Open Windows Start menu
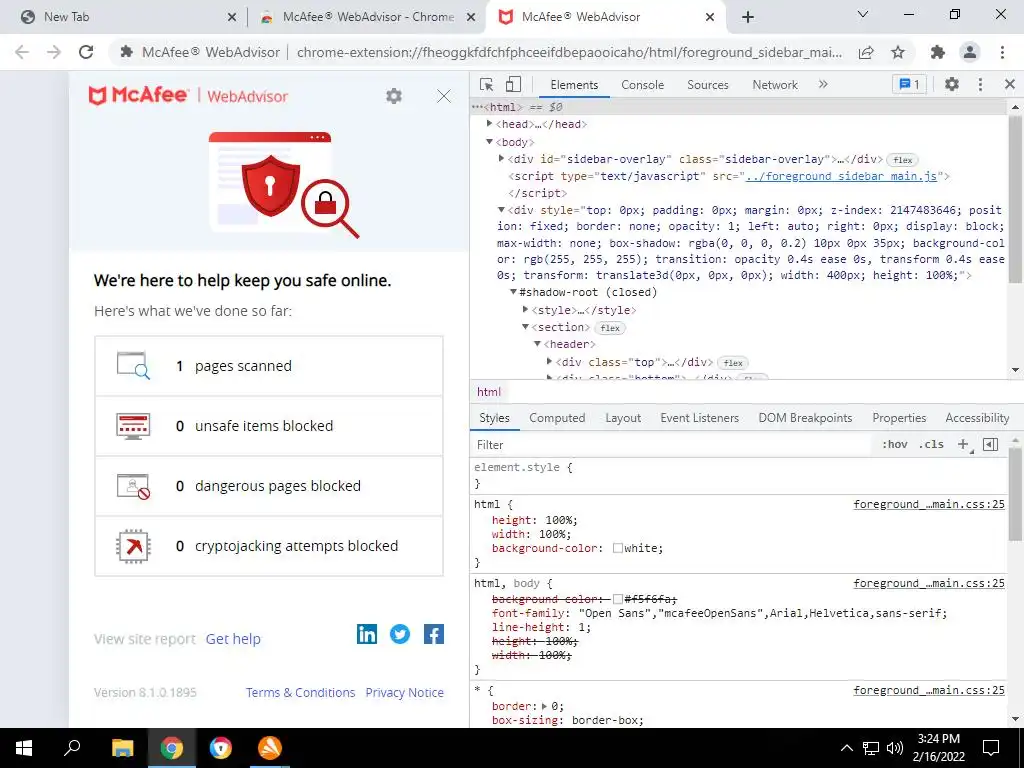 24,748
